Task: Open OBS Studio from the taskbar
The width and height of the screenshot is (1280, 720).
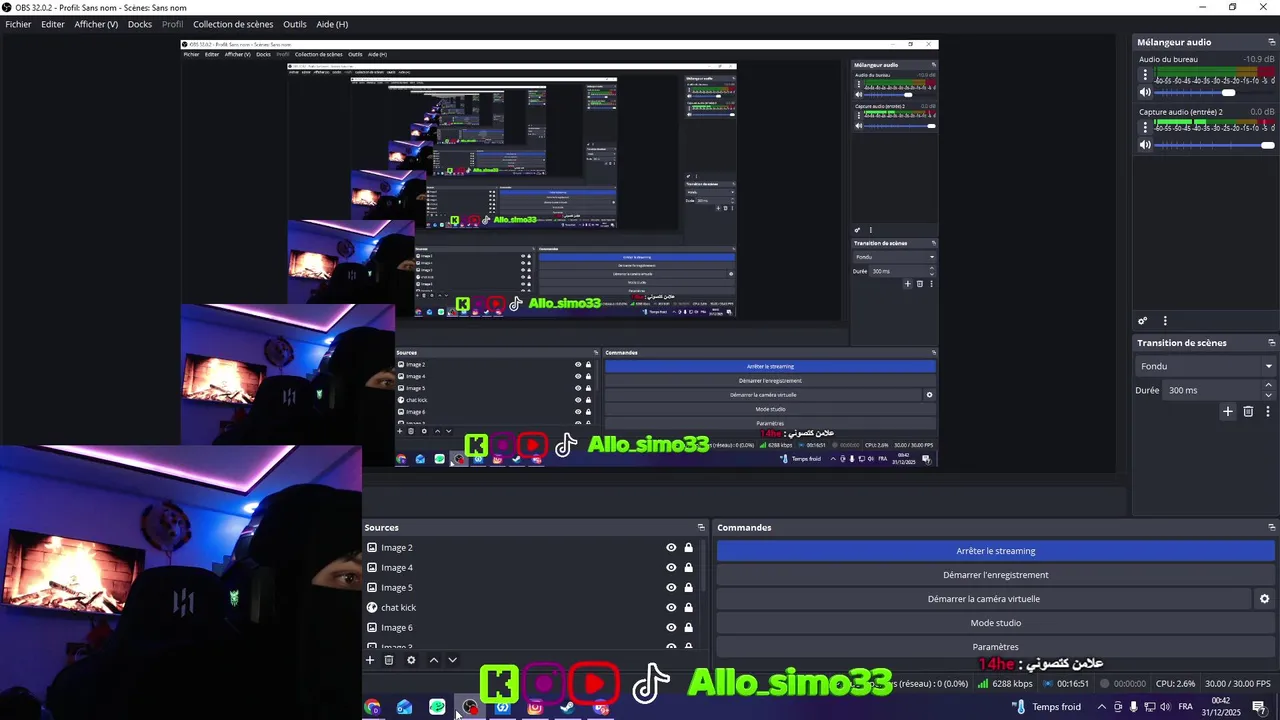Action: point(470,707)
